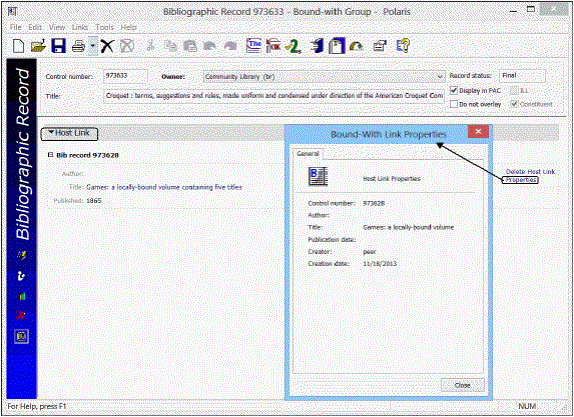
Task: Click the red R icon in blue sidebar
Action: tap(22, 315)
